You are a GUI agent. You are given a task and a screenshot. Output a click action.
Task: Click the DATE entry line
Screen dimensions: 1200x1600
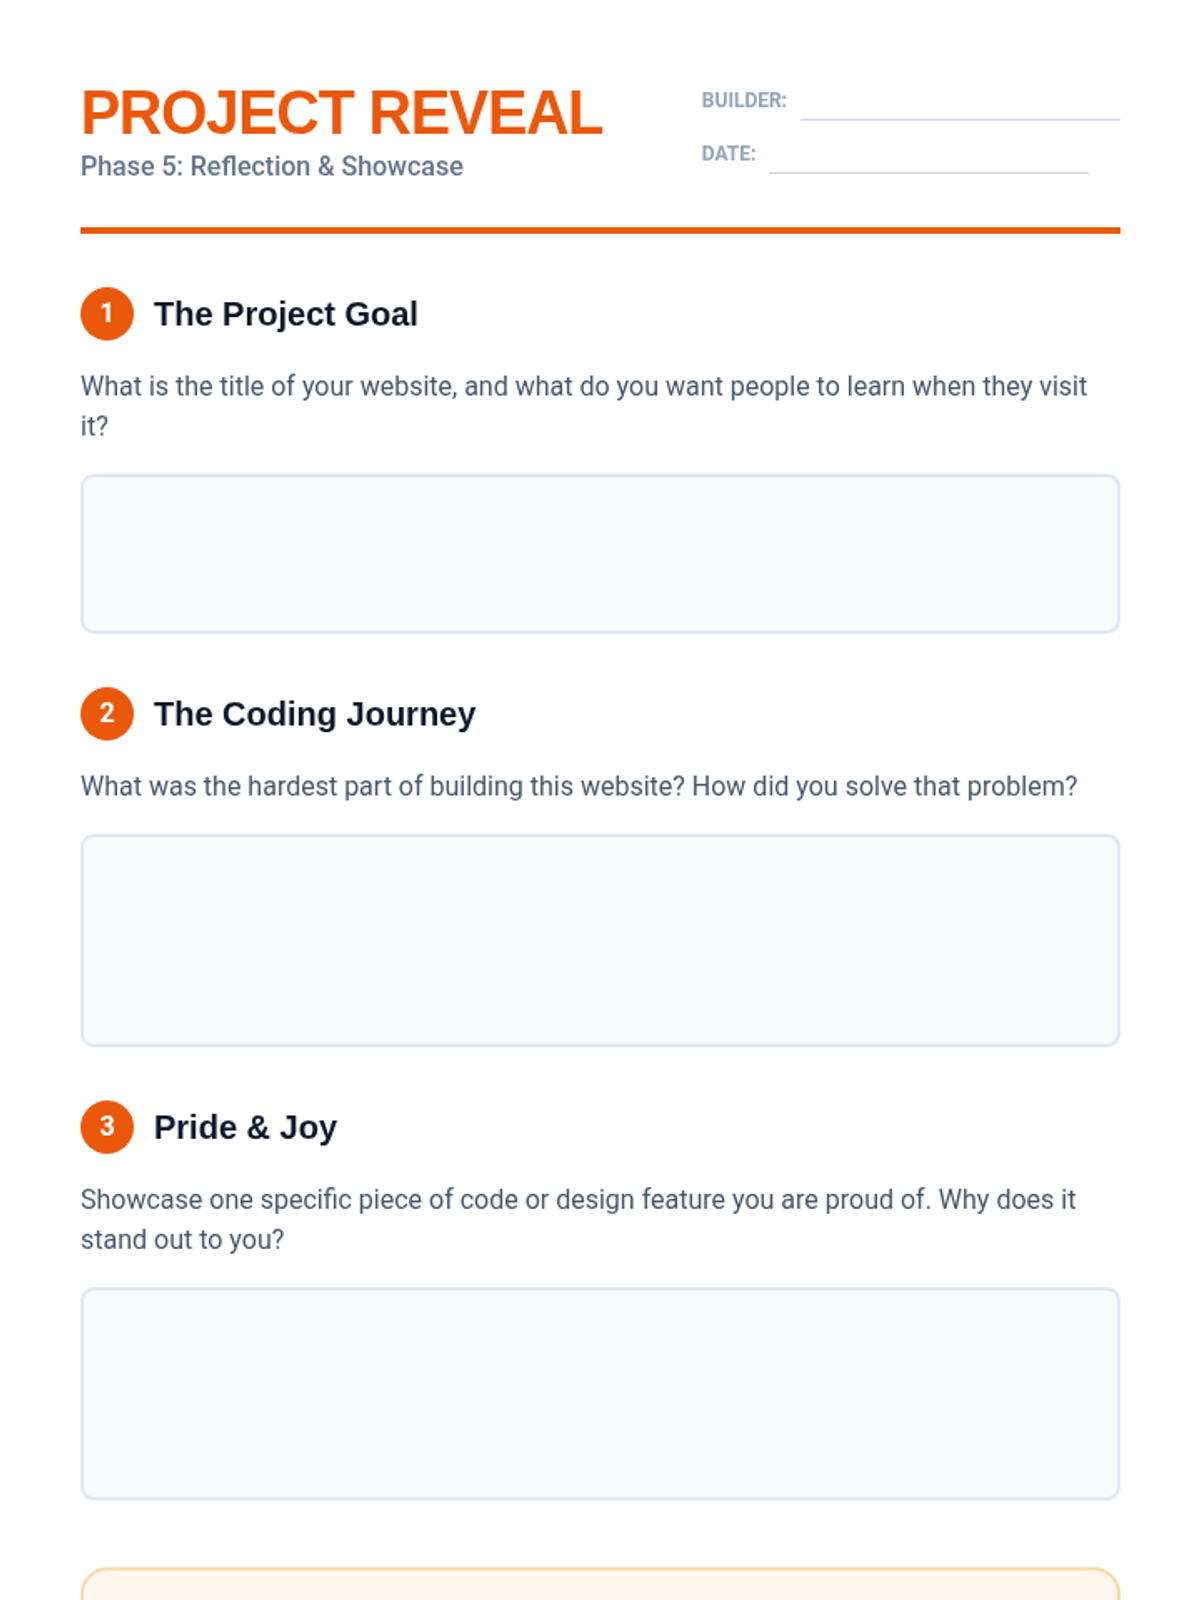928,162
